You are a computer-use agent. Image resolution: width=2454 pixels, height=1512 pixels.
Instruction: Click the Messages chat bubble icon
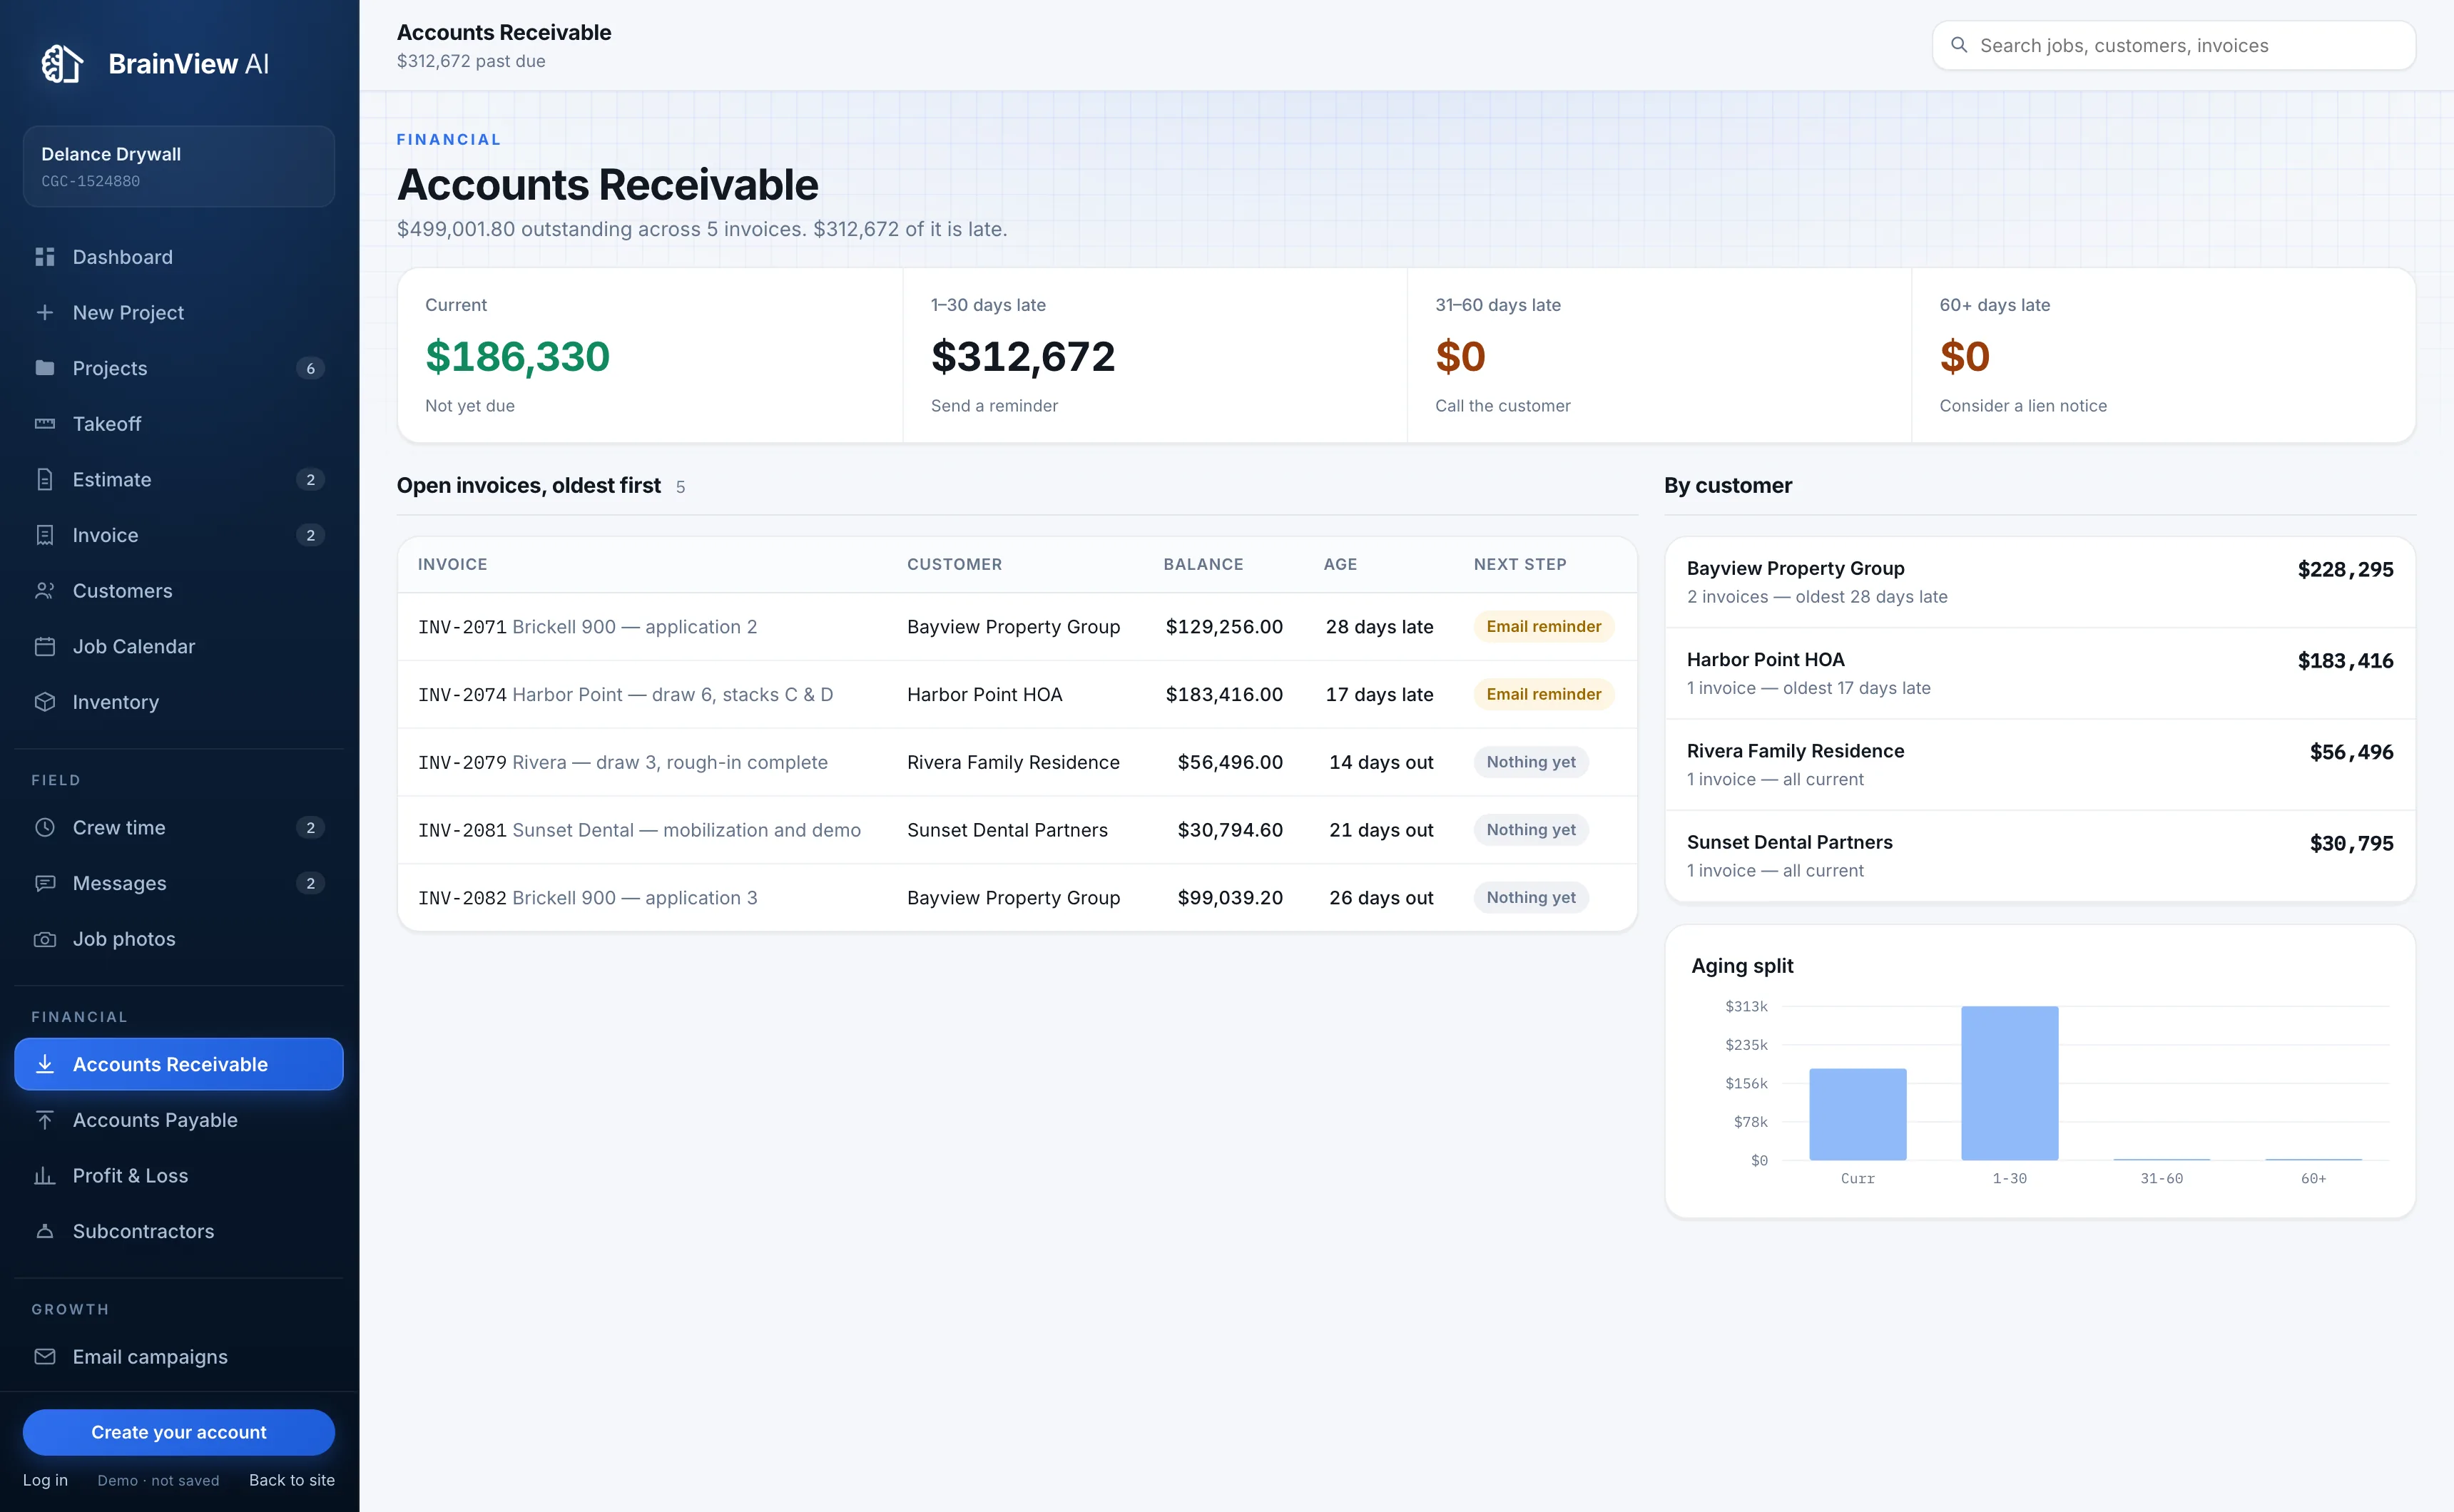[x=45, y=883]
